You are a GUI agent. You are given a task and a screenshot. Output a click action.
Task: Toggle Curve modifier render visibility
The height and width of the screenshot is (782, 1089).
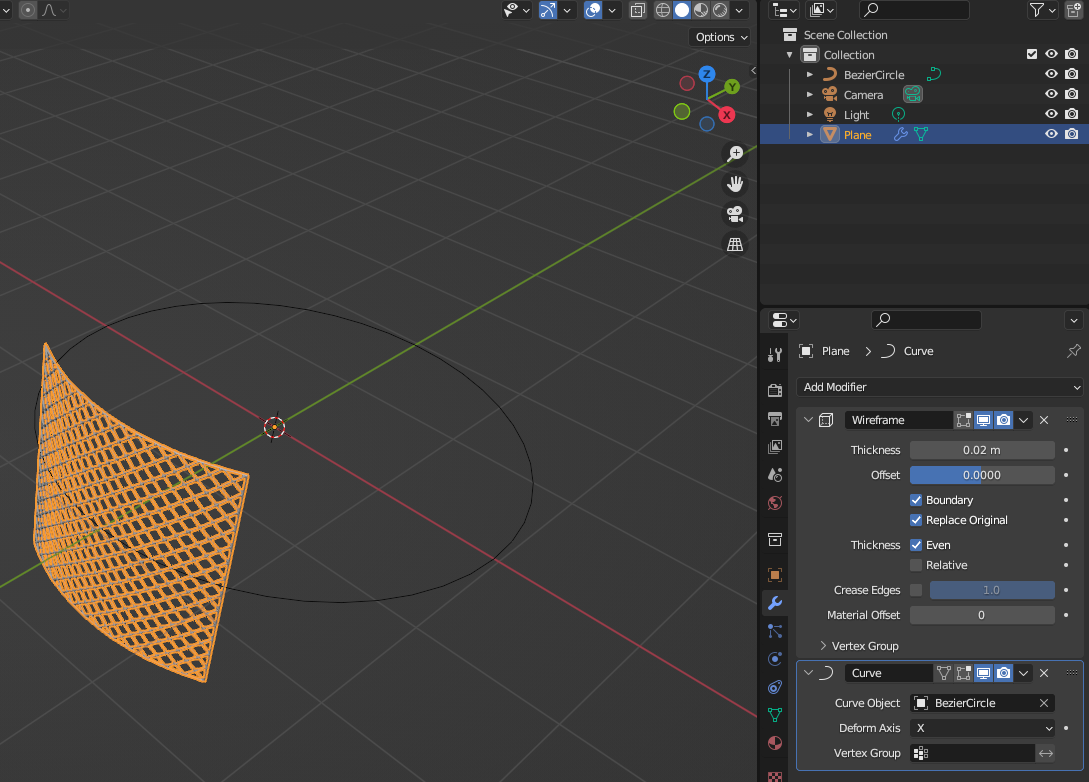coord(1004,673)
